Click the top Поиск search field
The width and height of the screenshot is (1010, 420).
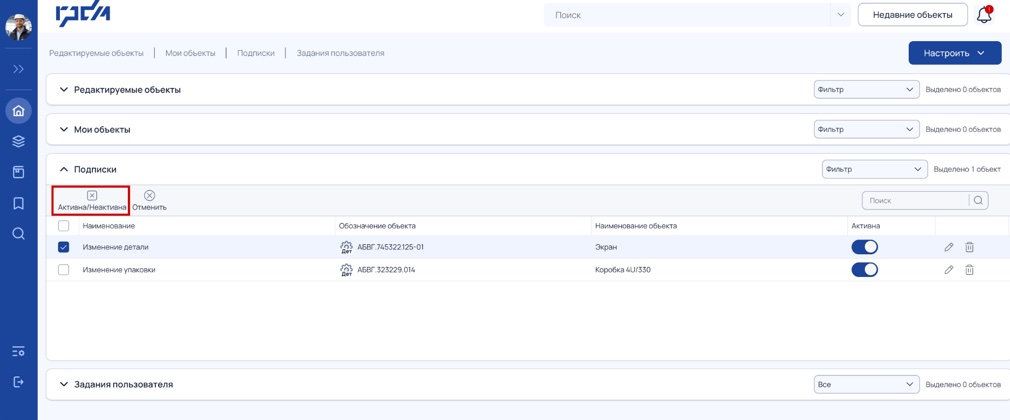[x=688, y=15]
